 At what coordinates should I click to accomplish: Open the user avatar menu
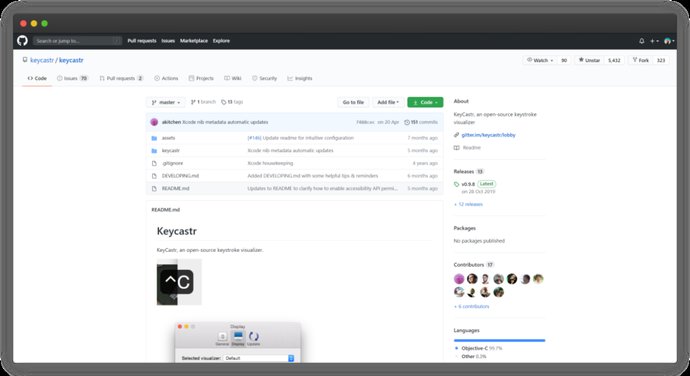669,41
